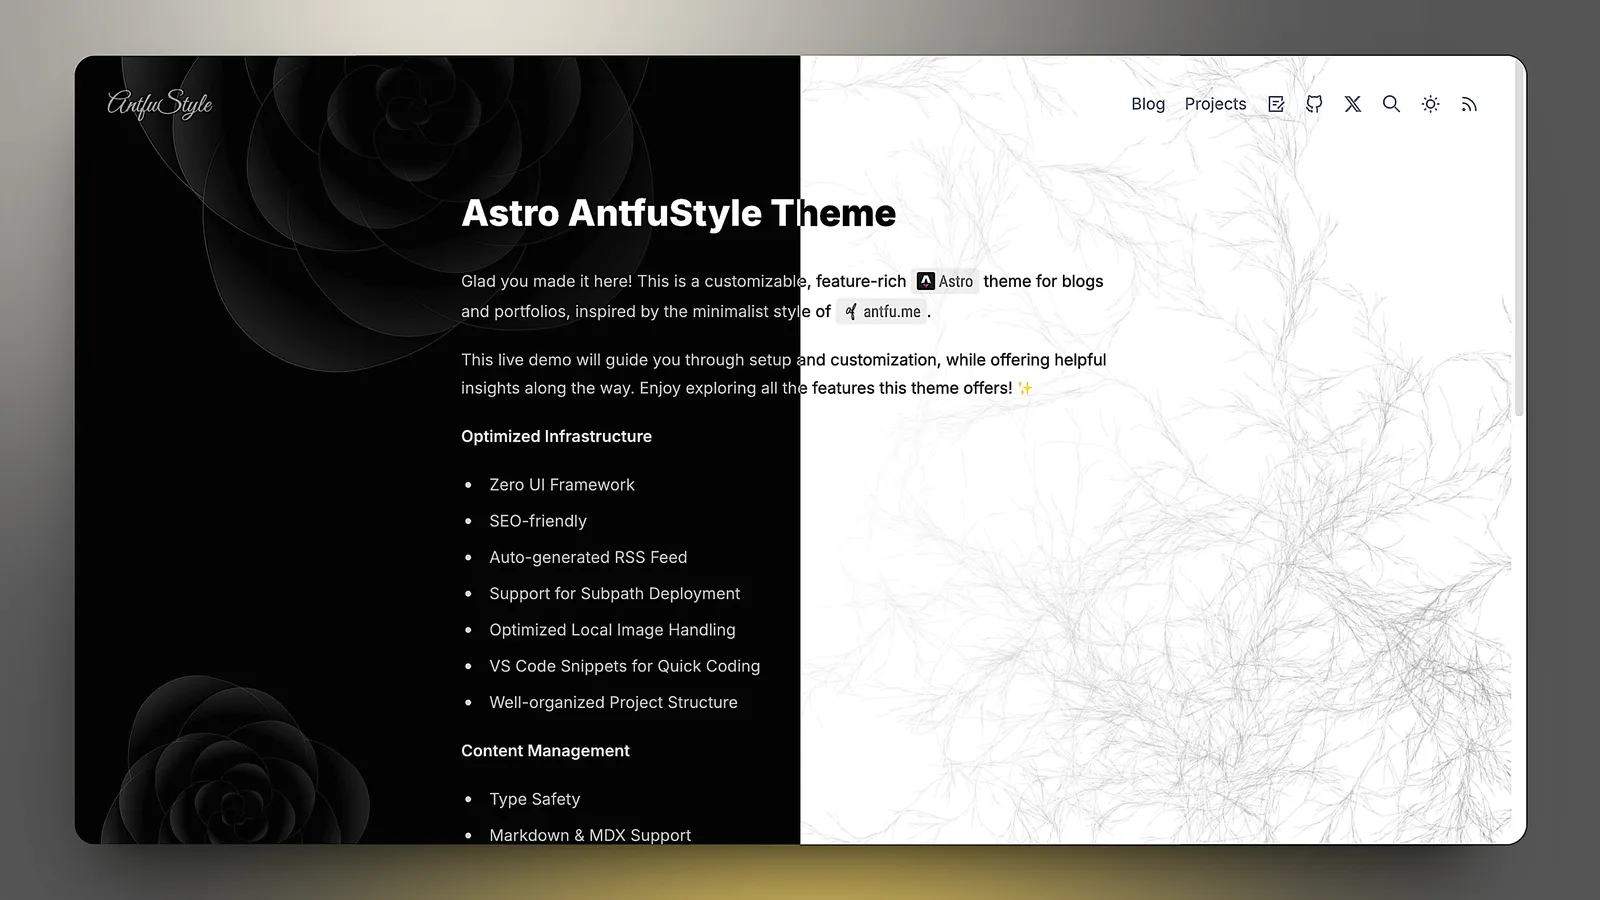Toggle light/dark theme sun icon
Image resolution: width=1600 pixels, height=900 pixels.
(1430, 104)
